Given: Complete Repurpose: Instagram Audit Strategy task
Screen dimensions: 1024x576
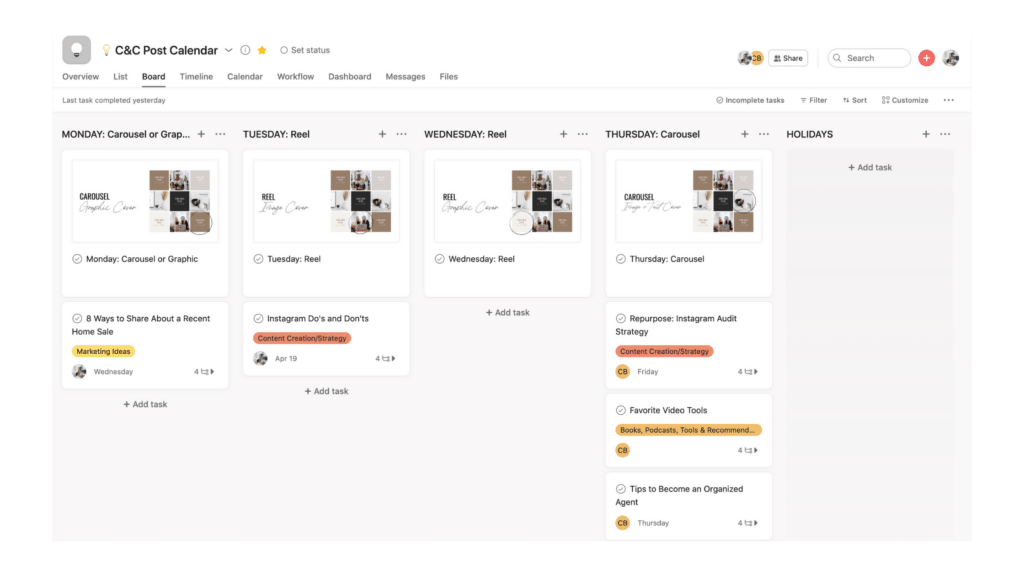Looking at the screenshot, I should pyautogui.click(x=620, y=319).
